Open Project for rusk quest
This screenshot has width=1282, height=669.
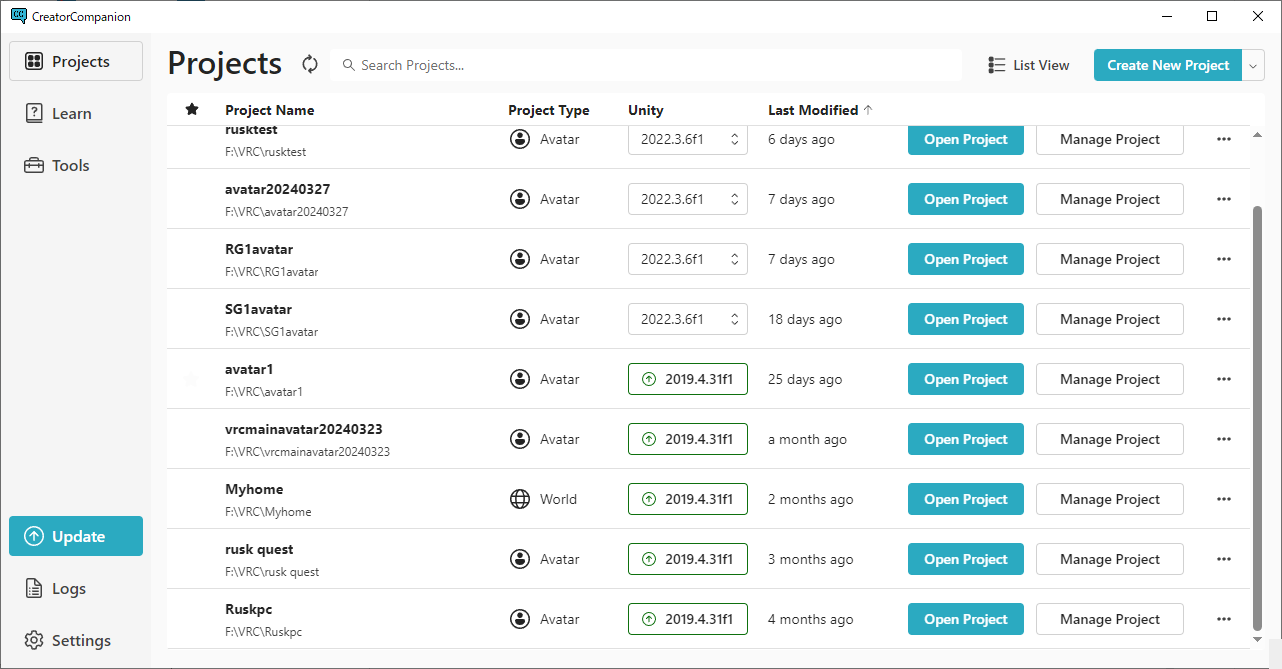click(x=966, y=559)
